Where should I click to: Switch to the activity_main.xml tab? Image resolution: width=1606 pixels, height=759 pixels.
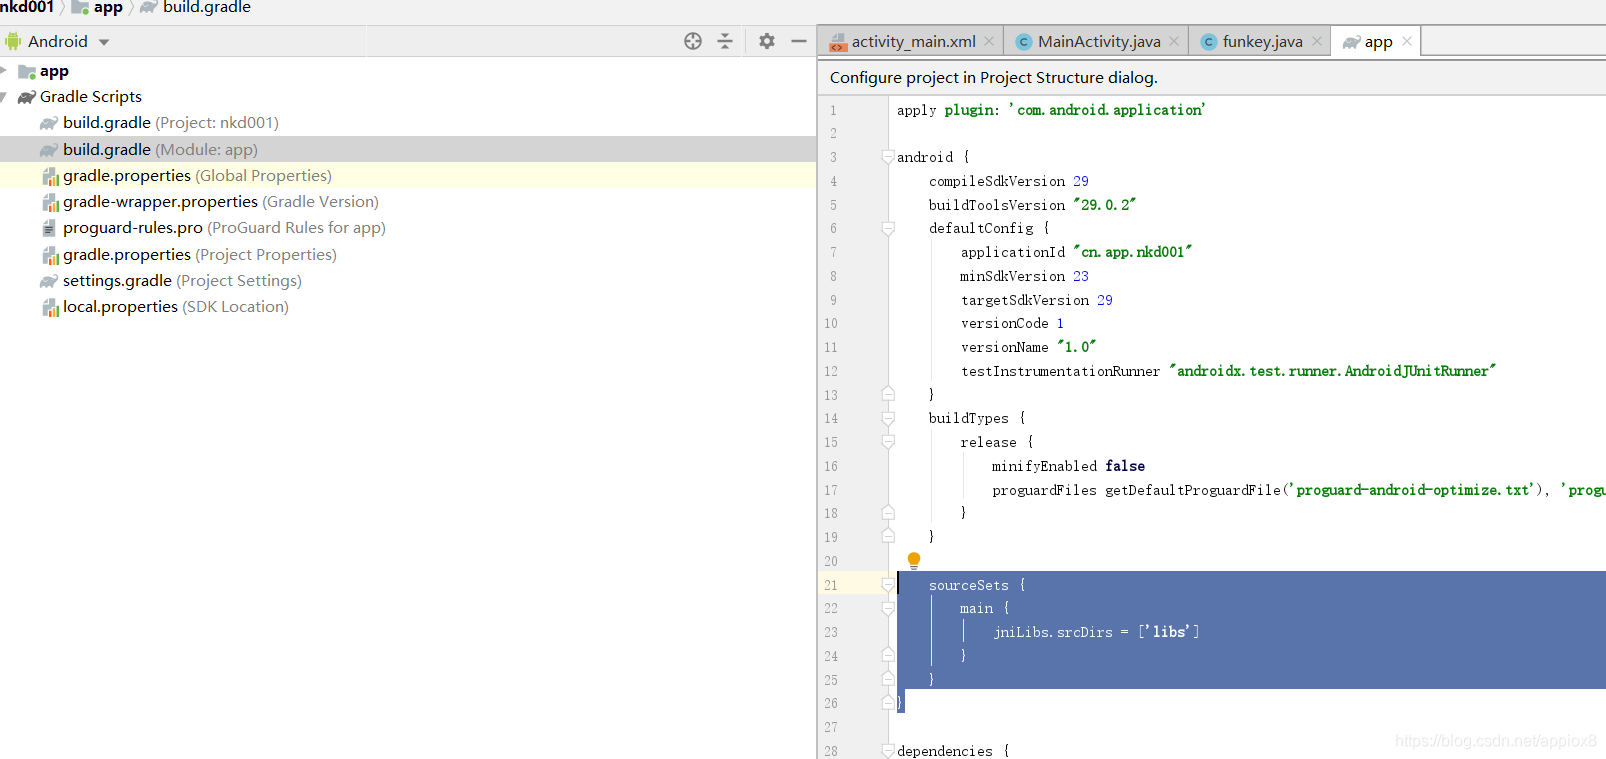click(x=913, y=41)
